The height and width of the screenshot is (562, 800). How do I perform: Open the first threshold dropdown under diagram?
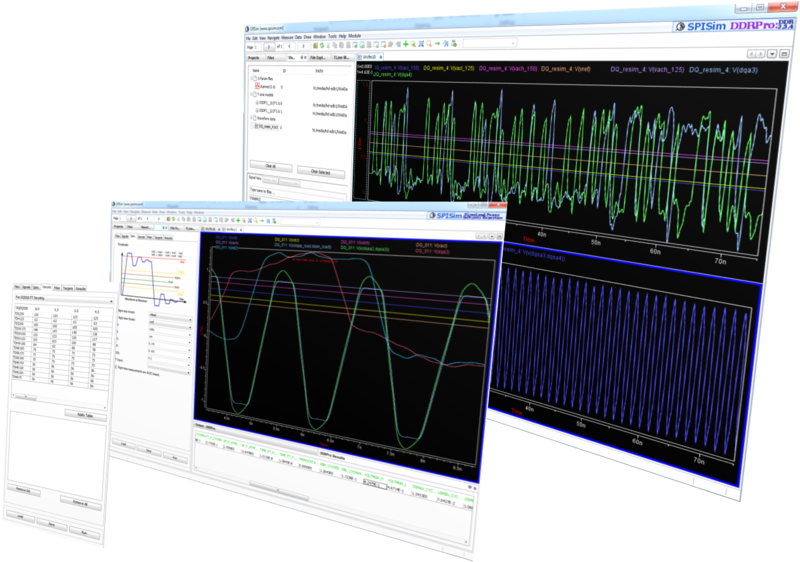[x=168, y=313]
